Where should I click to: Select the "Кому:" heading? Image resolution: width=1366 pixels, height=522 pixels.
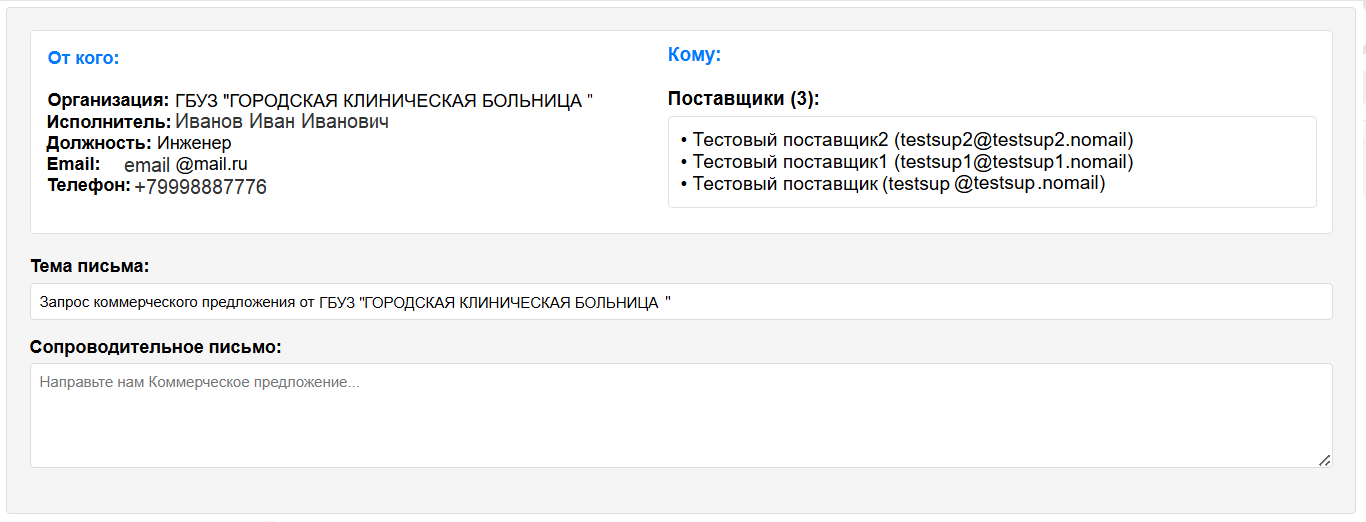[694, 55]
